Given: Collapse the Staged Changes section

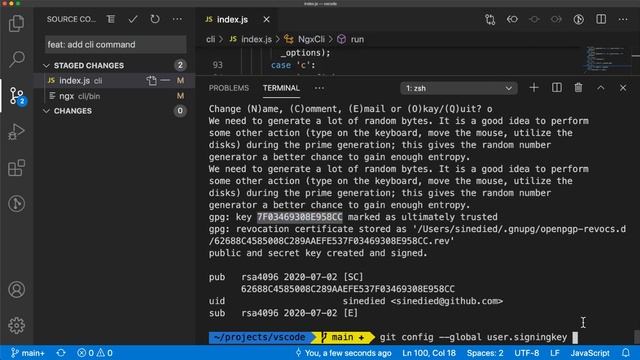Looking at the screenshot, I should [46, 65].
